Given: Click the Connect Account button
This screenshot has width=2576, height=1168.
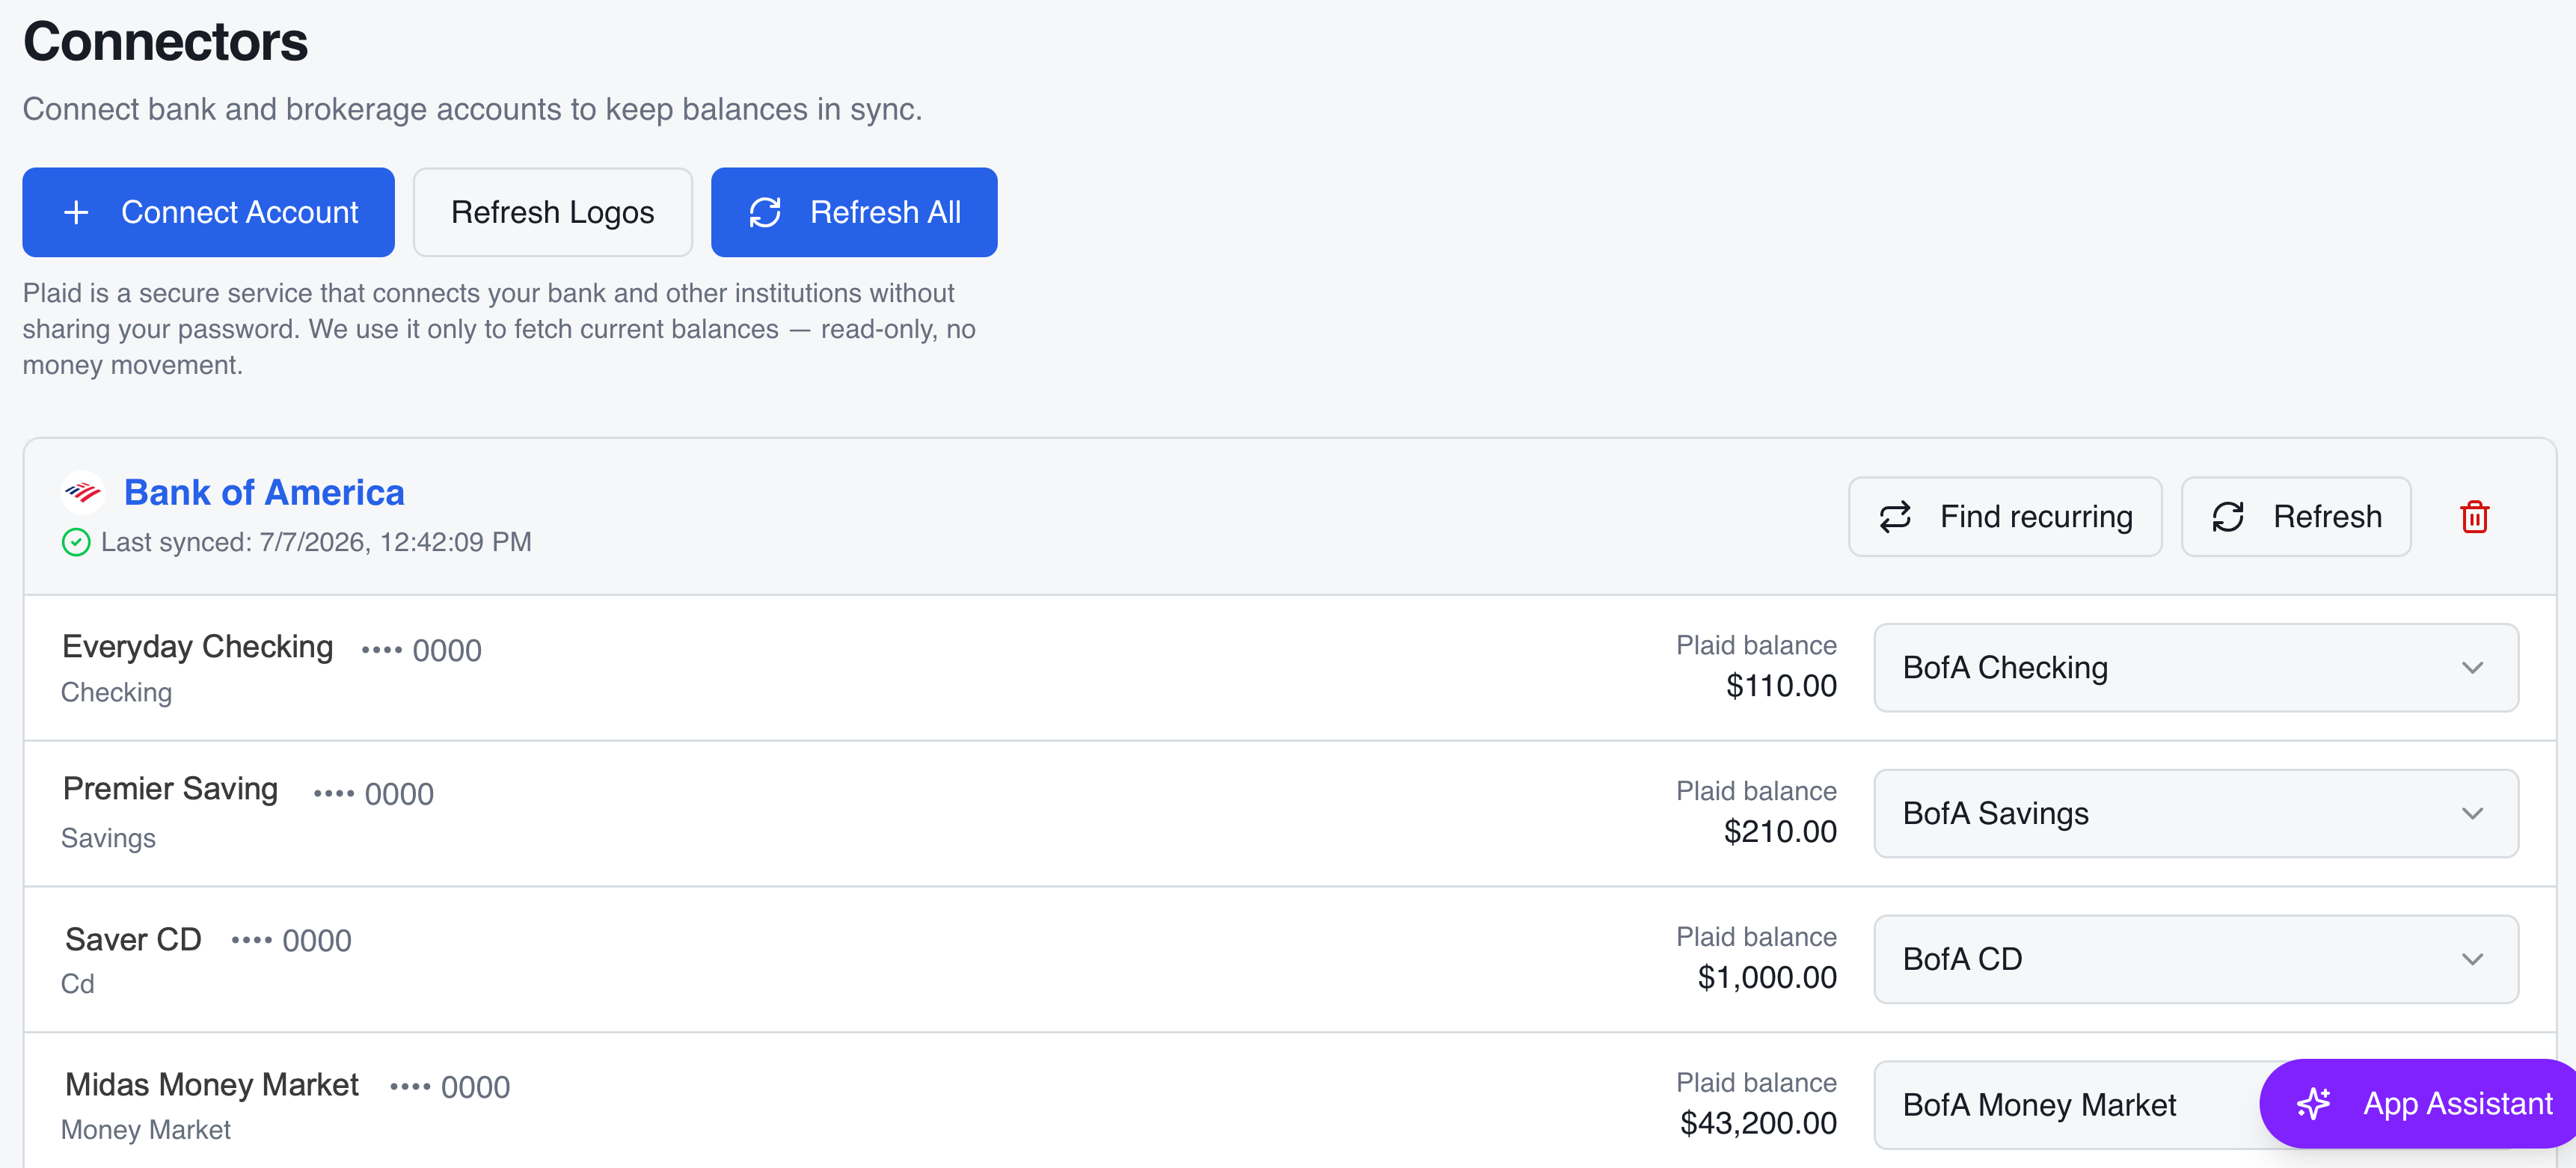Looking at the screenshot, I should click(208, 212).
